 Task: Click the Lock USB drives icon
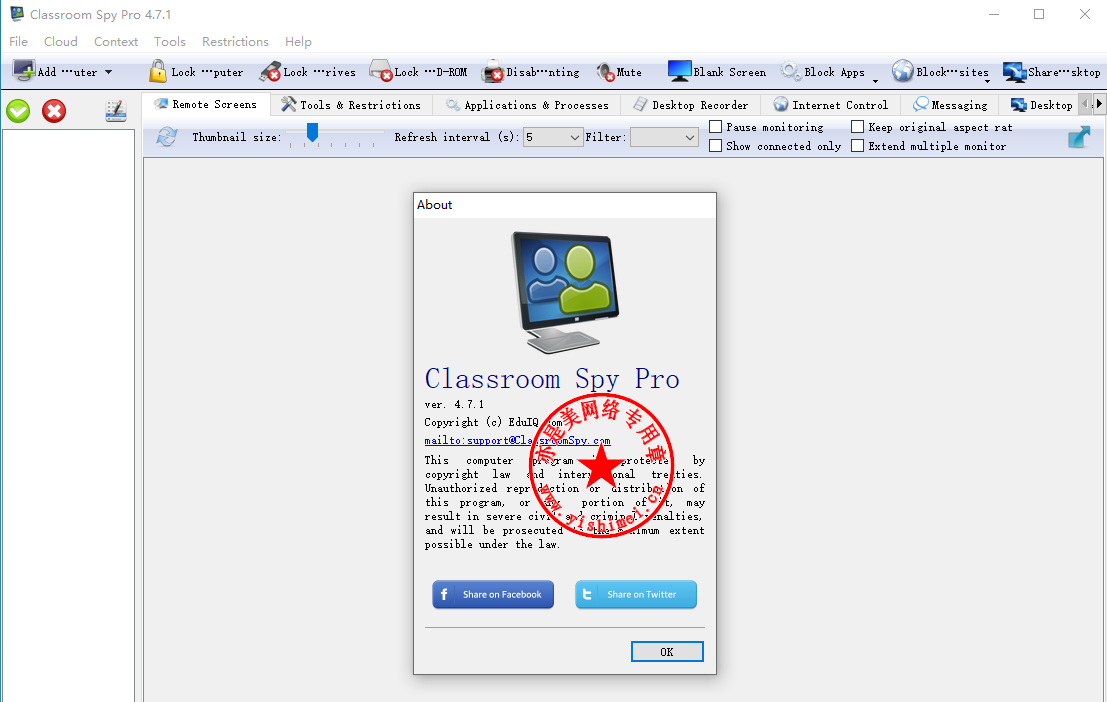[270, 71]
